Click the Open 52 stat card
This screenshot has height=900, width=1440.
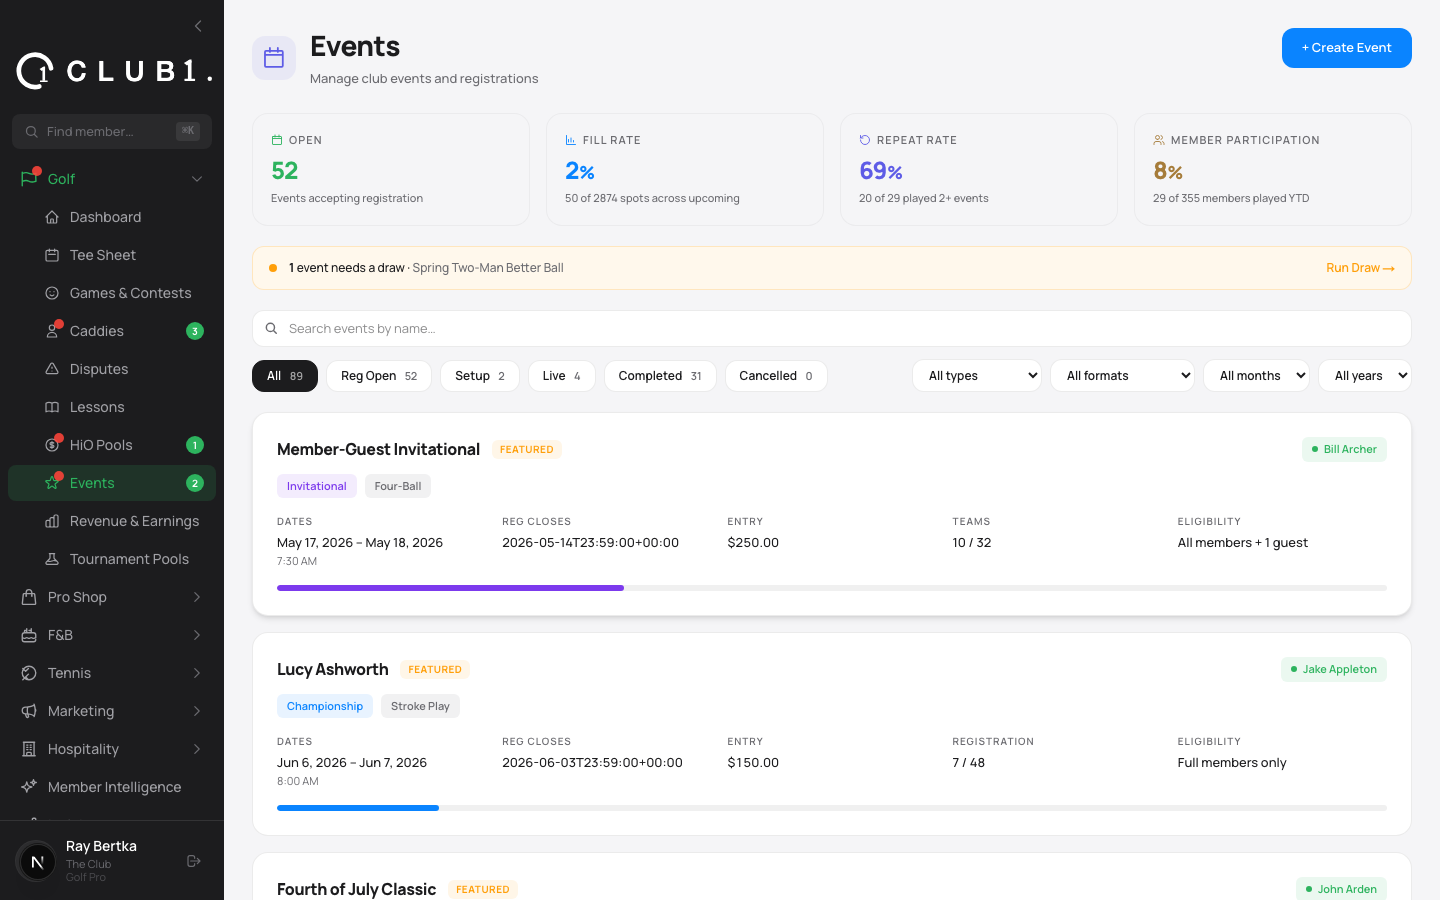pos(391,169)
